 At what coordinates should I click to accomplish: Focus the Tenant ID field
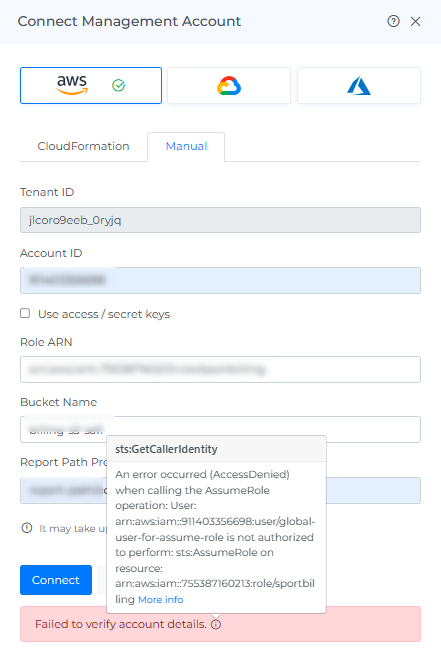click(220, 220)
